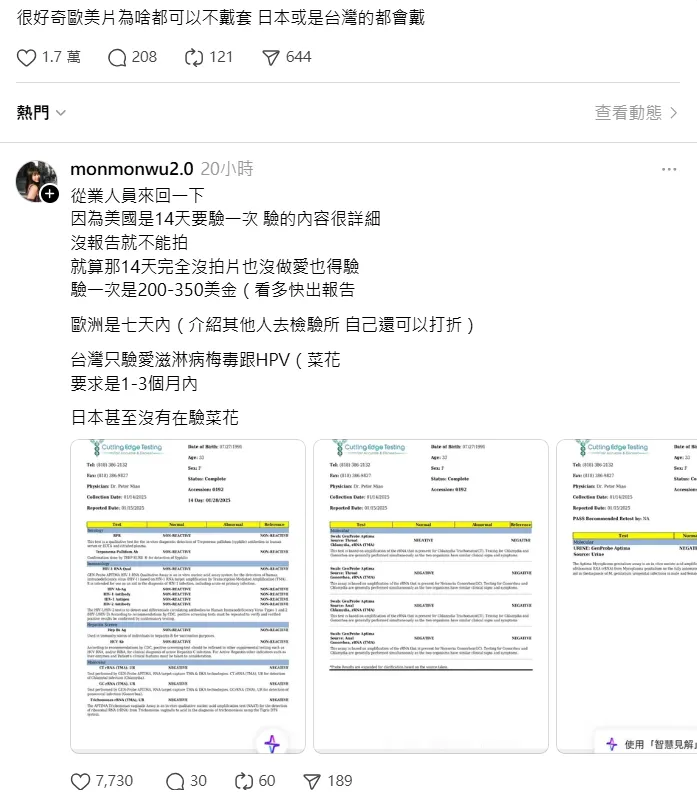Open third lab report image with urine test

click(627, 597)
